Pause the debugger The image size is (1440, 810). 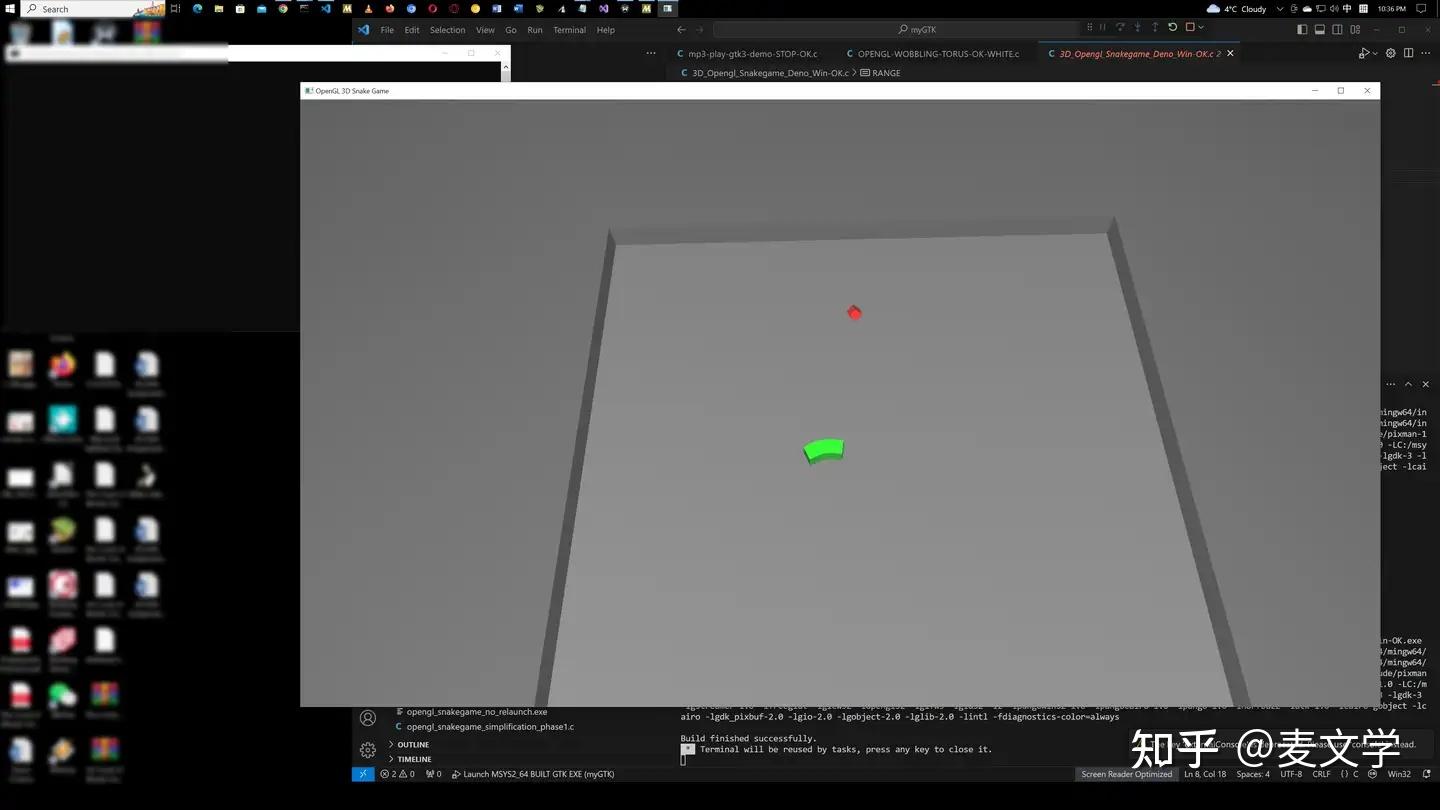[1103, 28]
